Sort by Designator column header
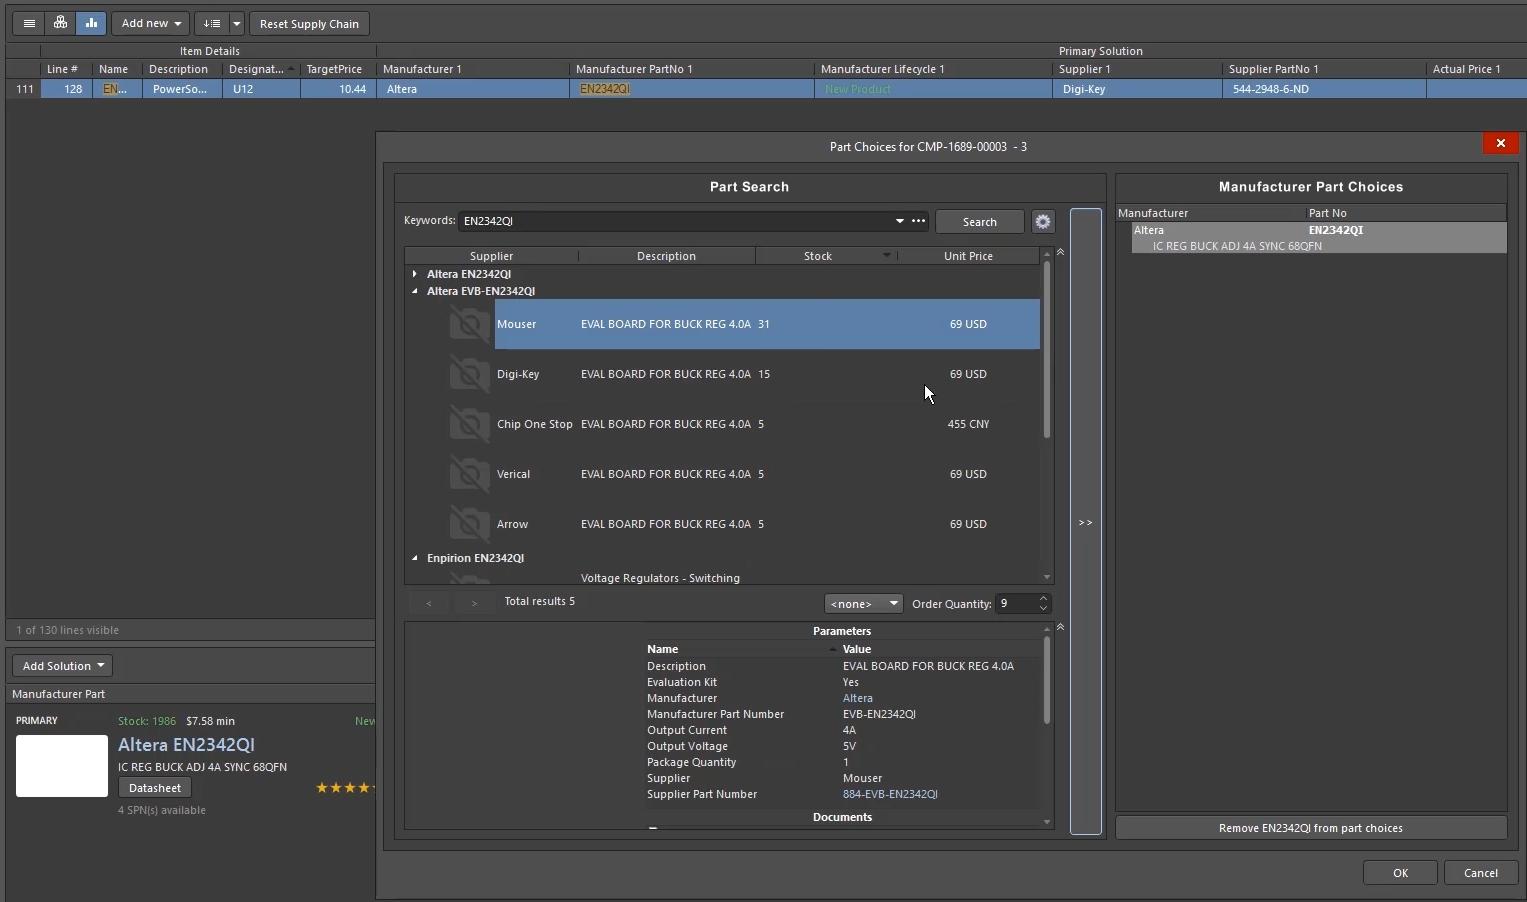 [261, 69]
